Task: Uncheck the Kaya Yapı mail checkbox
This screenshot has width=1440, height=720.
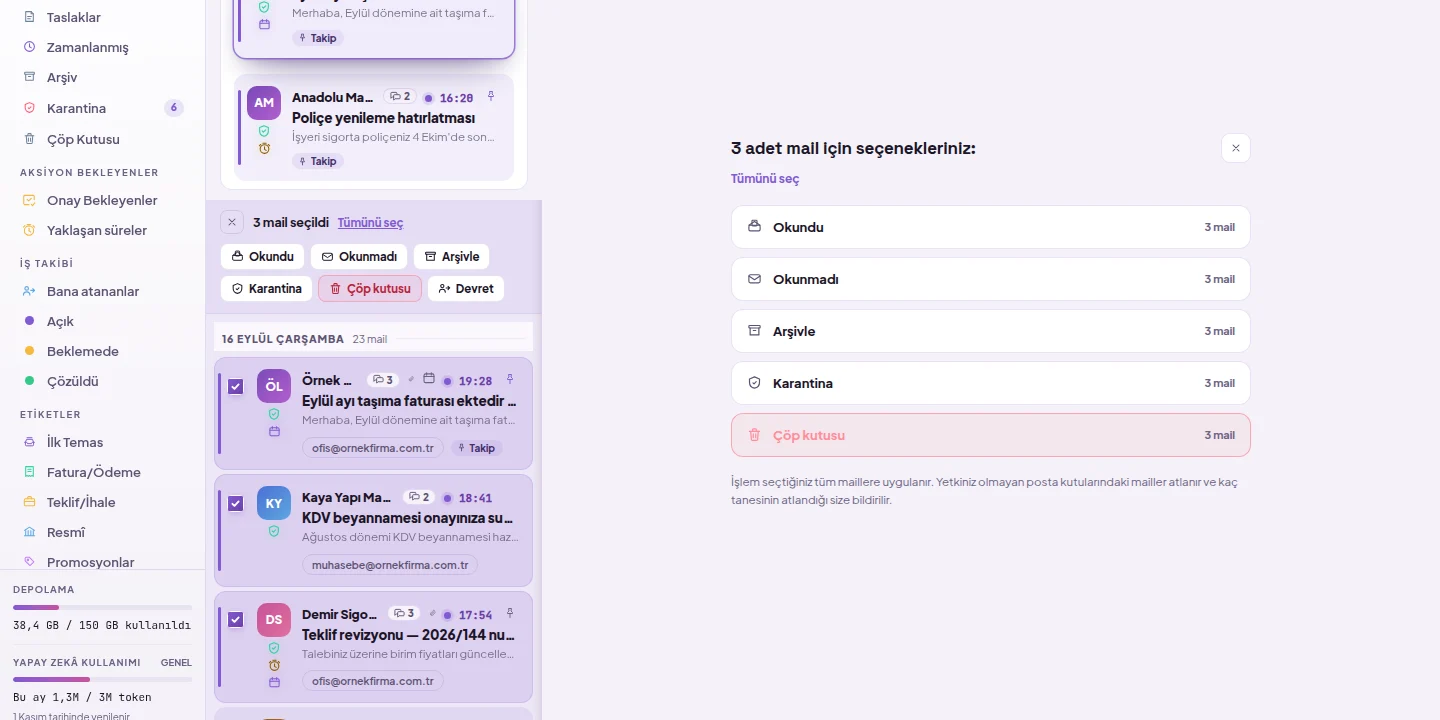Action: (236, 503)
